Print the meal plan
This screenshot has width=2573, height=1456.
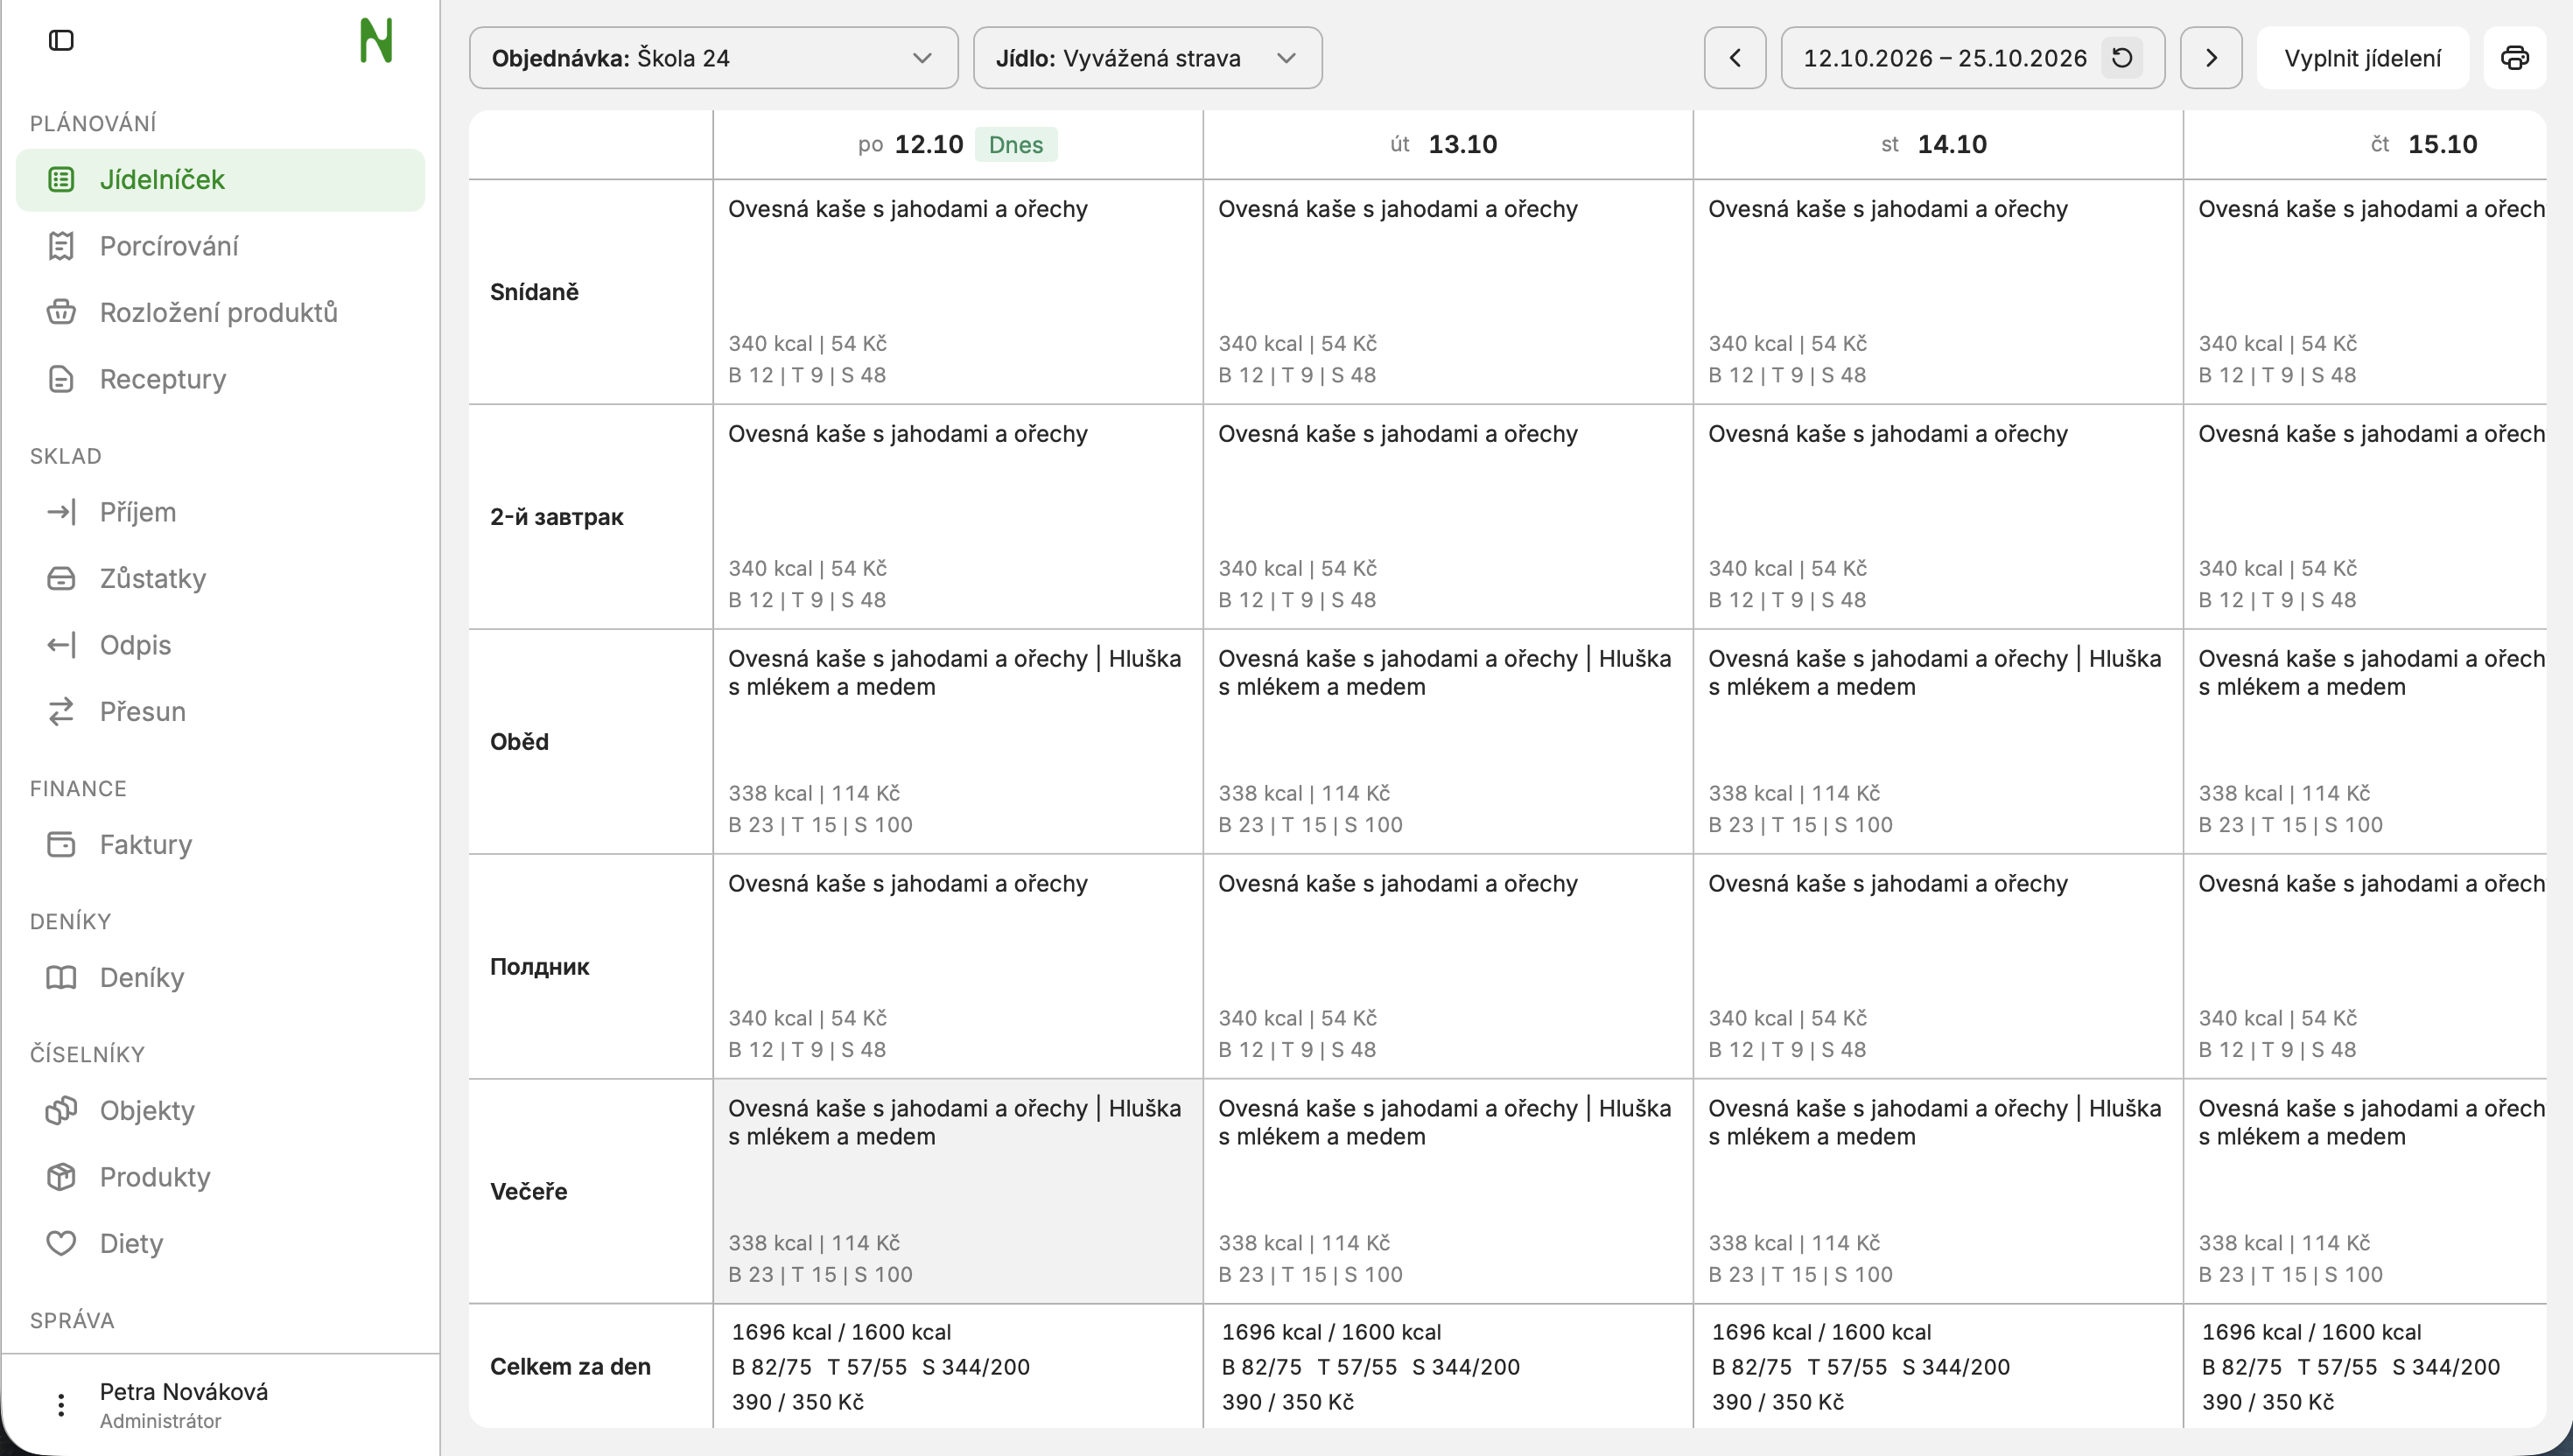pos(2515,58)
